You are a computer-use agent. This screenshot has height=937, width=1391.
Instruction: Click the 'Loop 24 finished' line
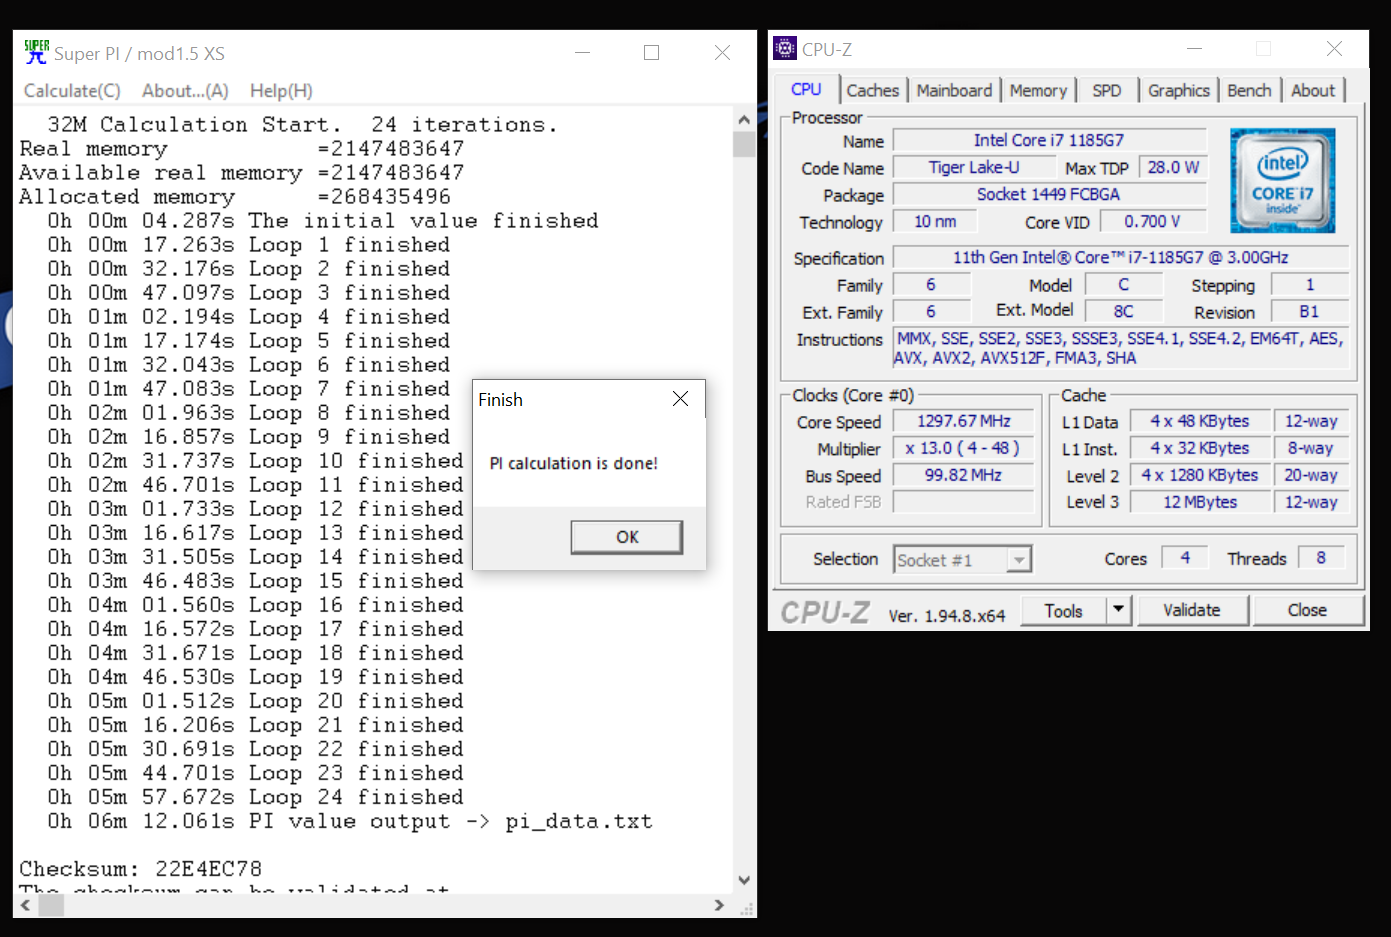[256, 797]
